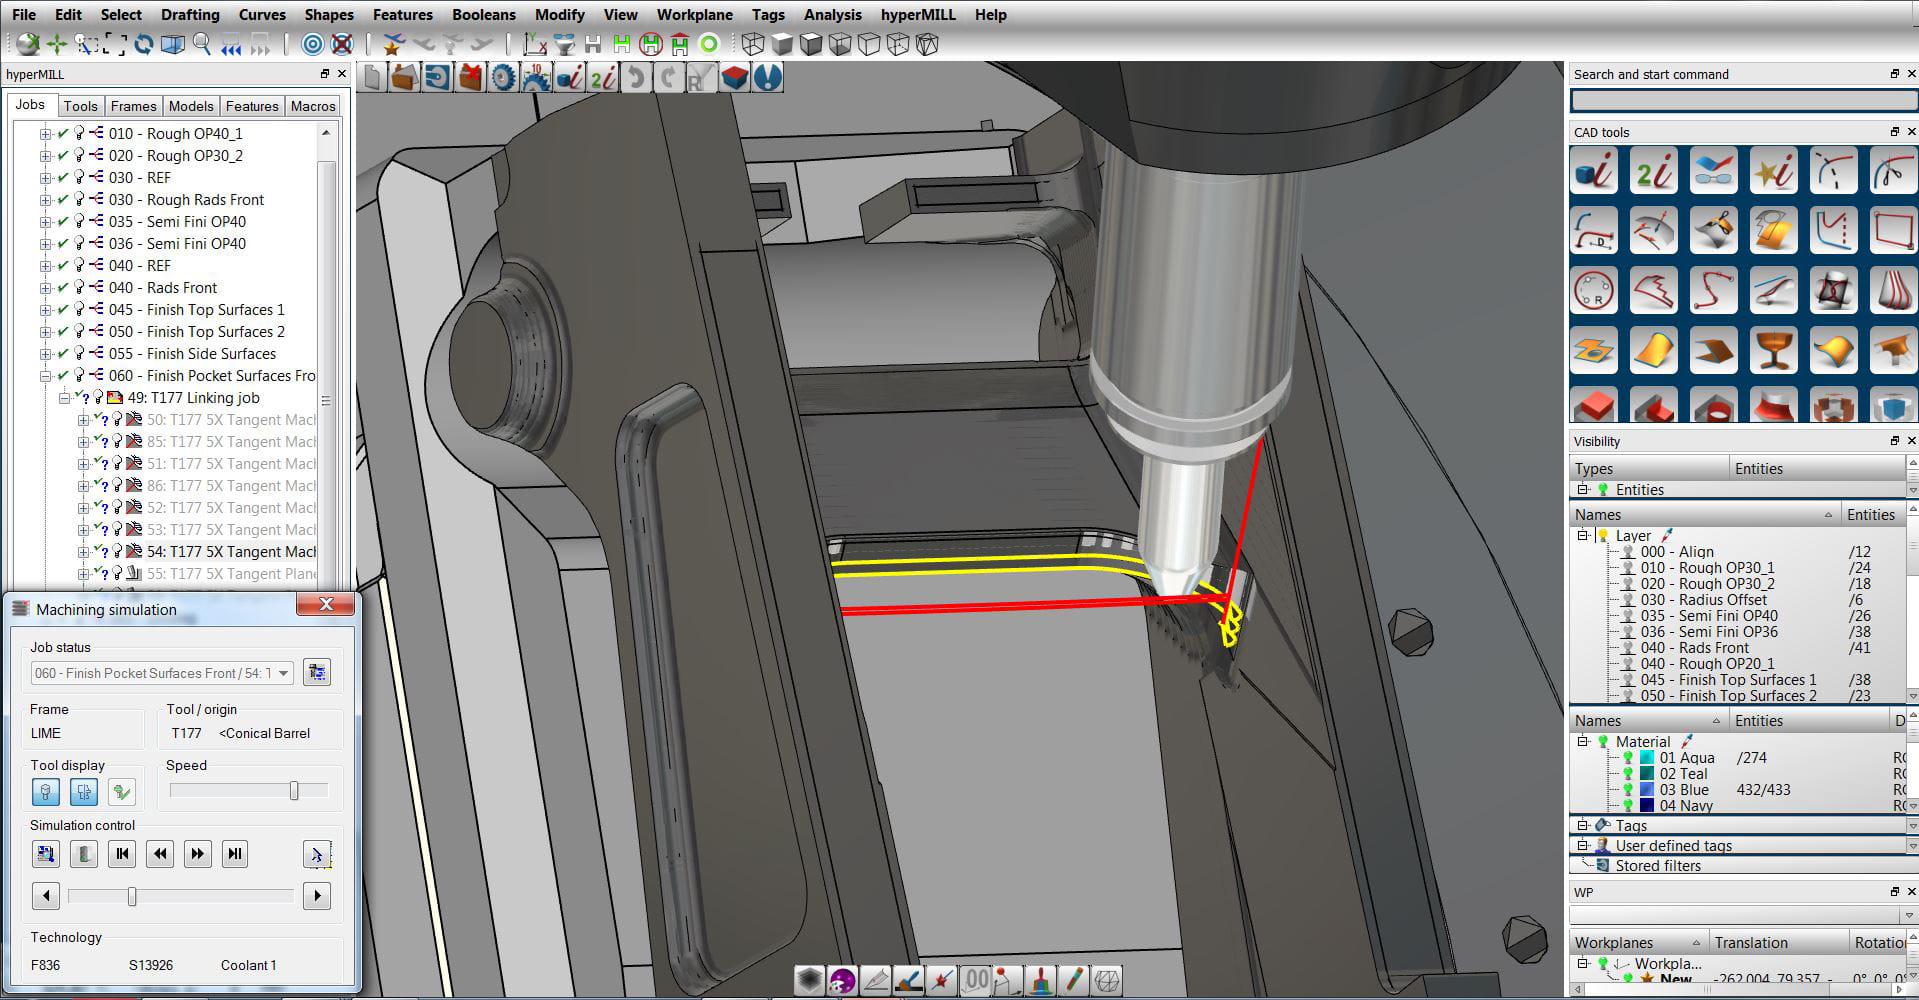Click the green 2i CAD tools icon
Screen dimensions: 1919x1000
pos(1654,170)
